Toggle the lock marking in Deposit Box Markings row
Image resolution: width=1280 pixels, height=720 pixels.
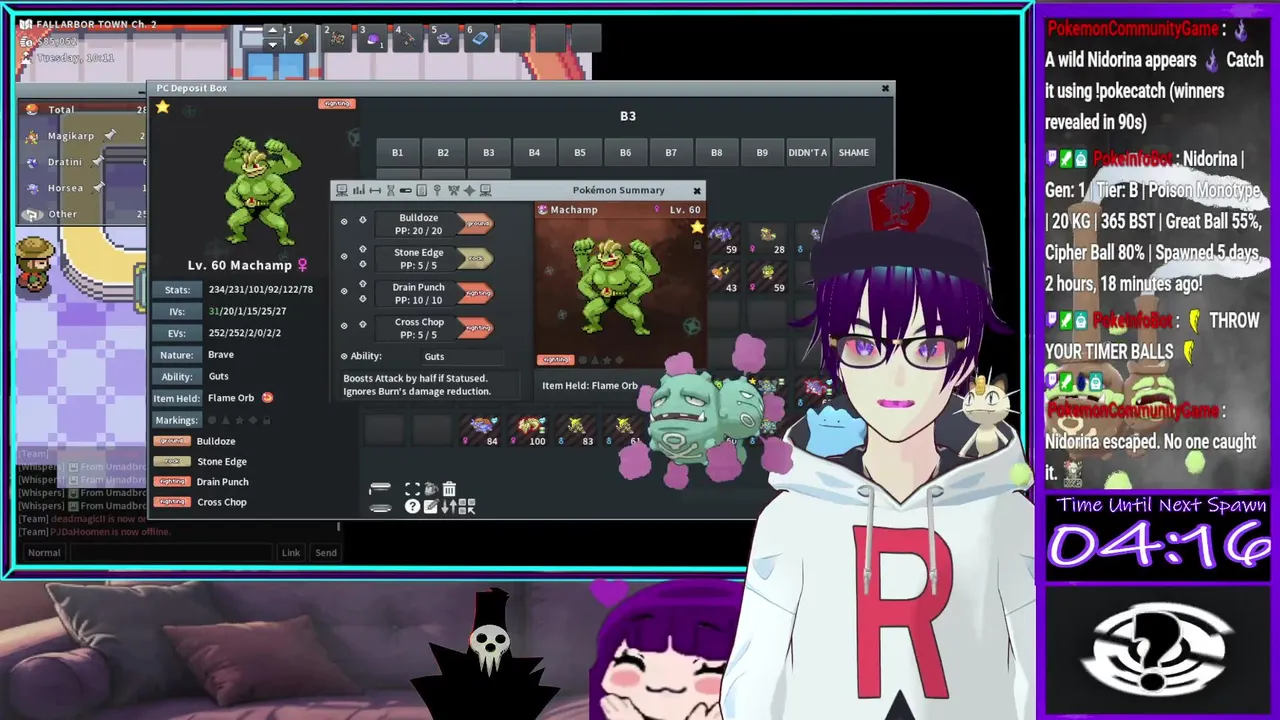point(267,420)
